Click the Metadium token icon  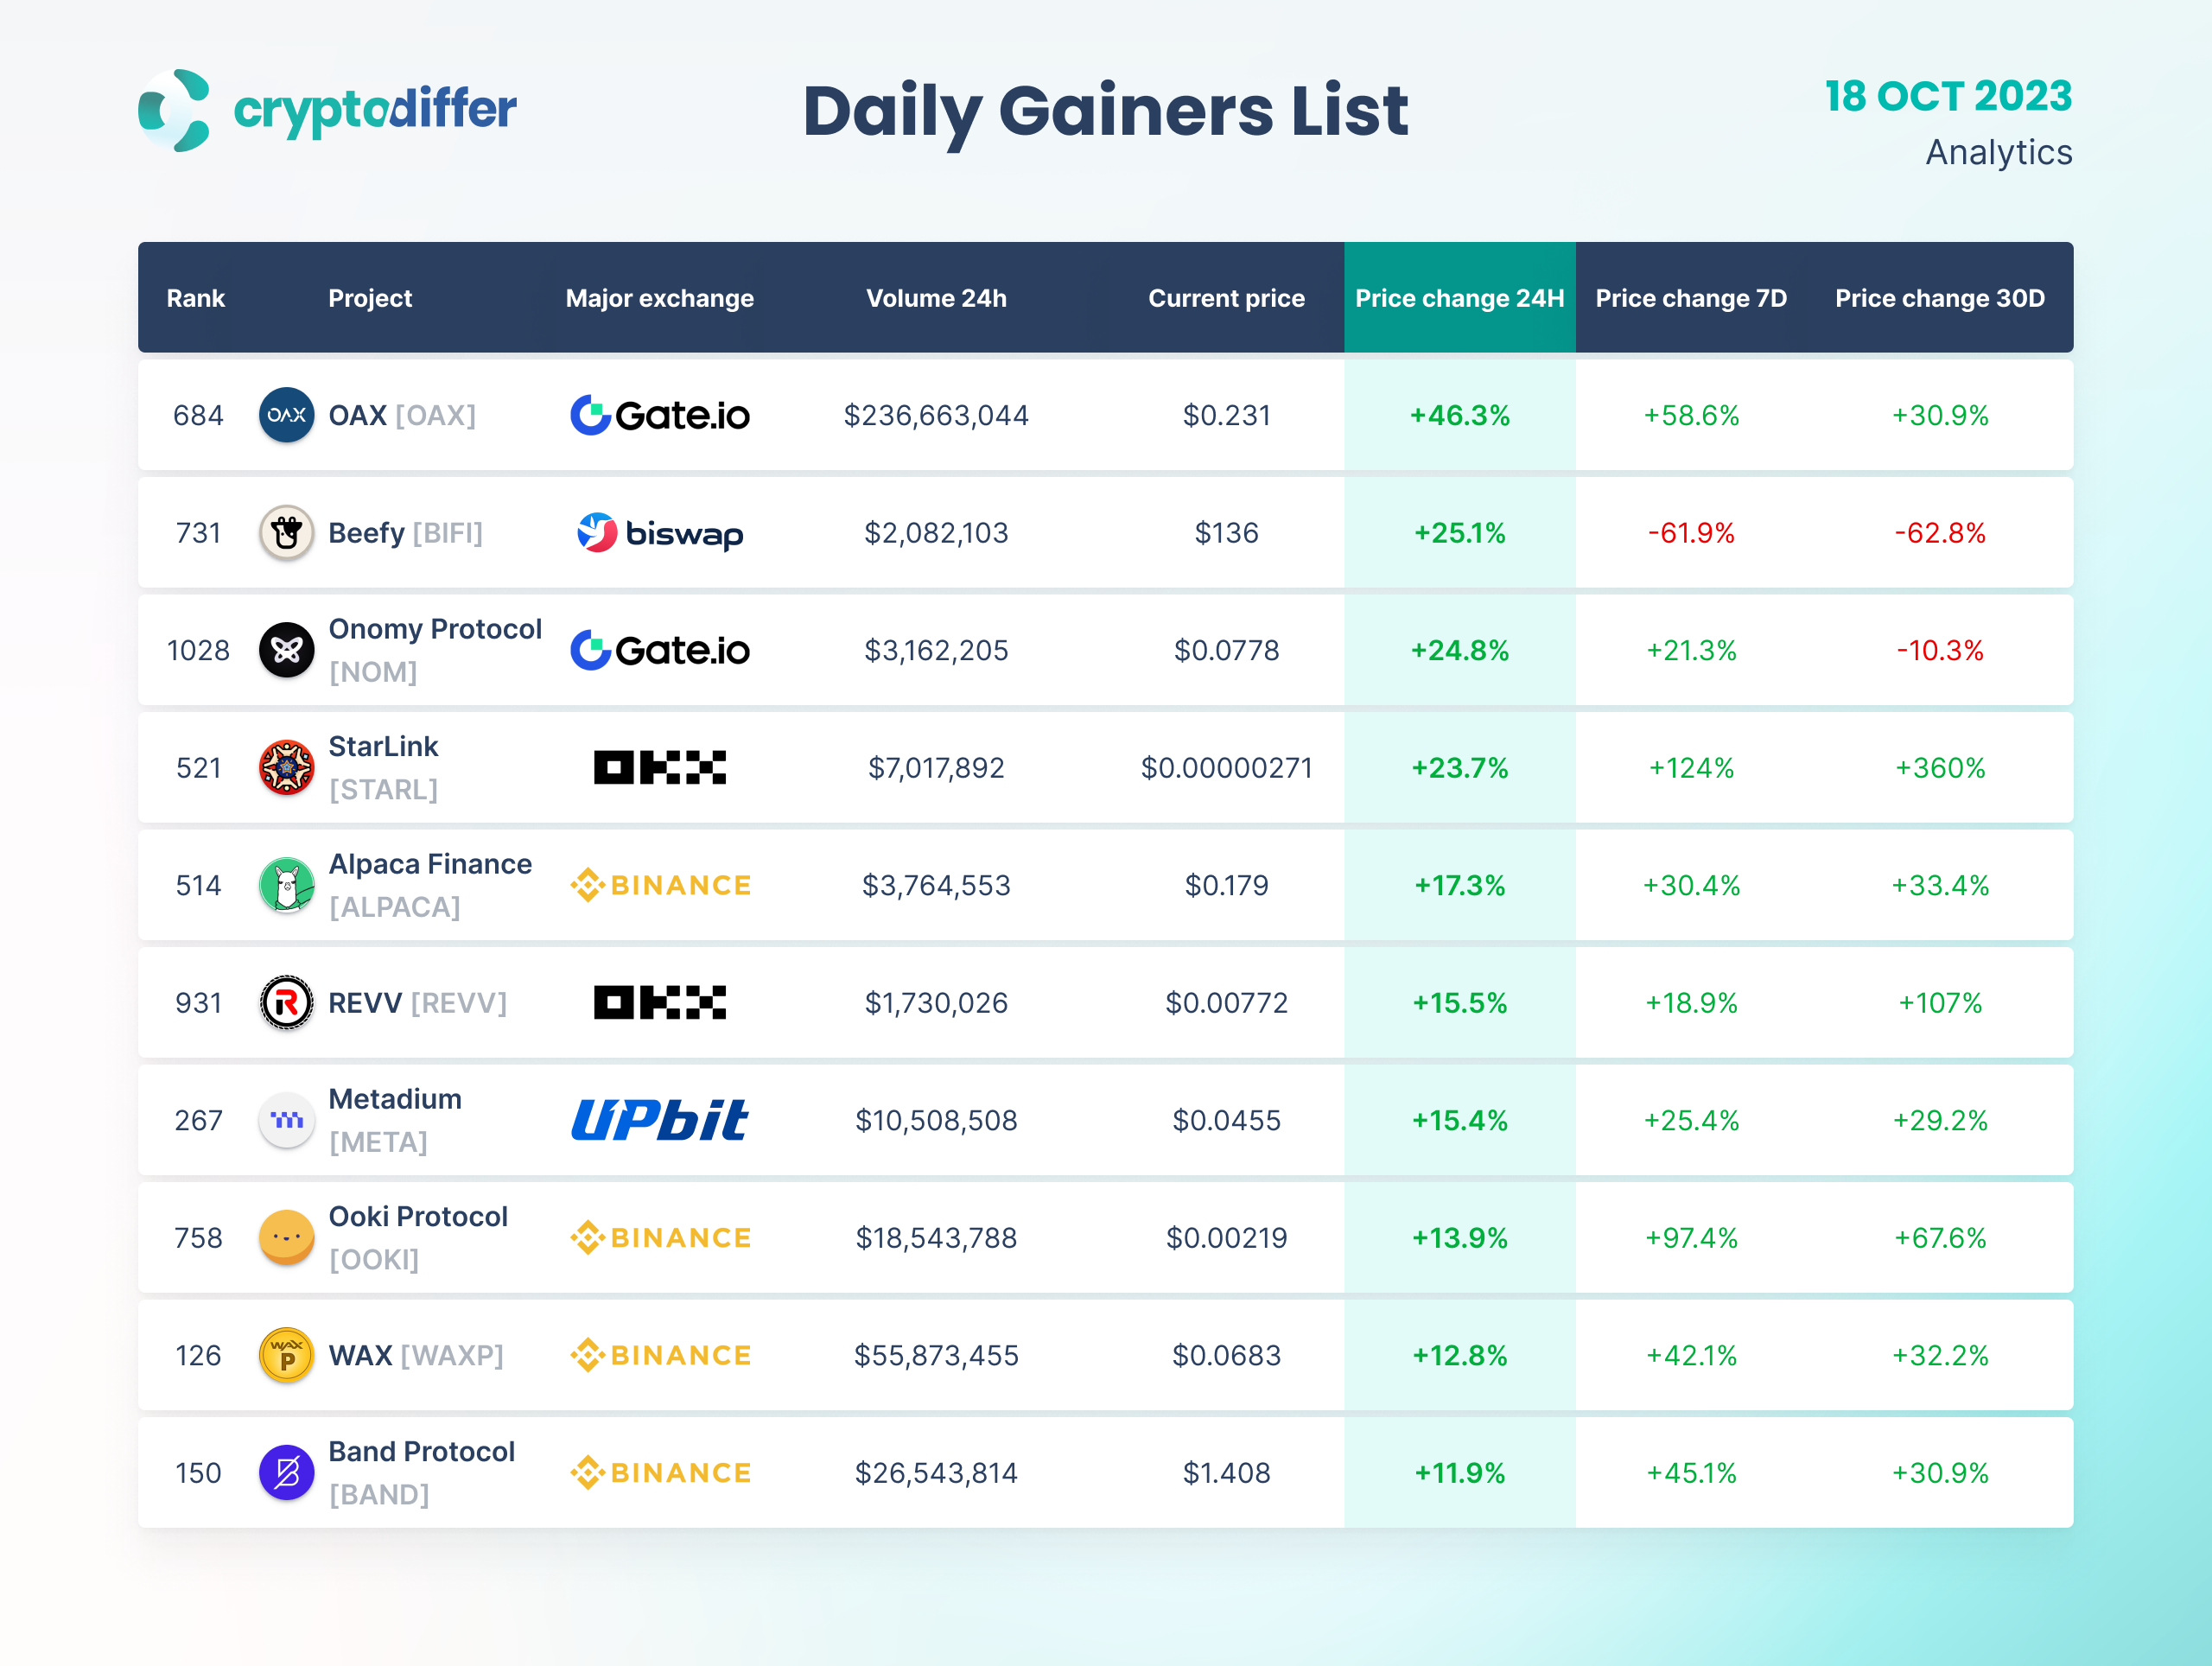286,1120
